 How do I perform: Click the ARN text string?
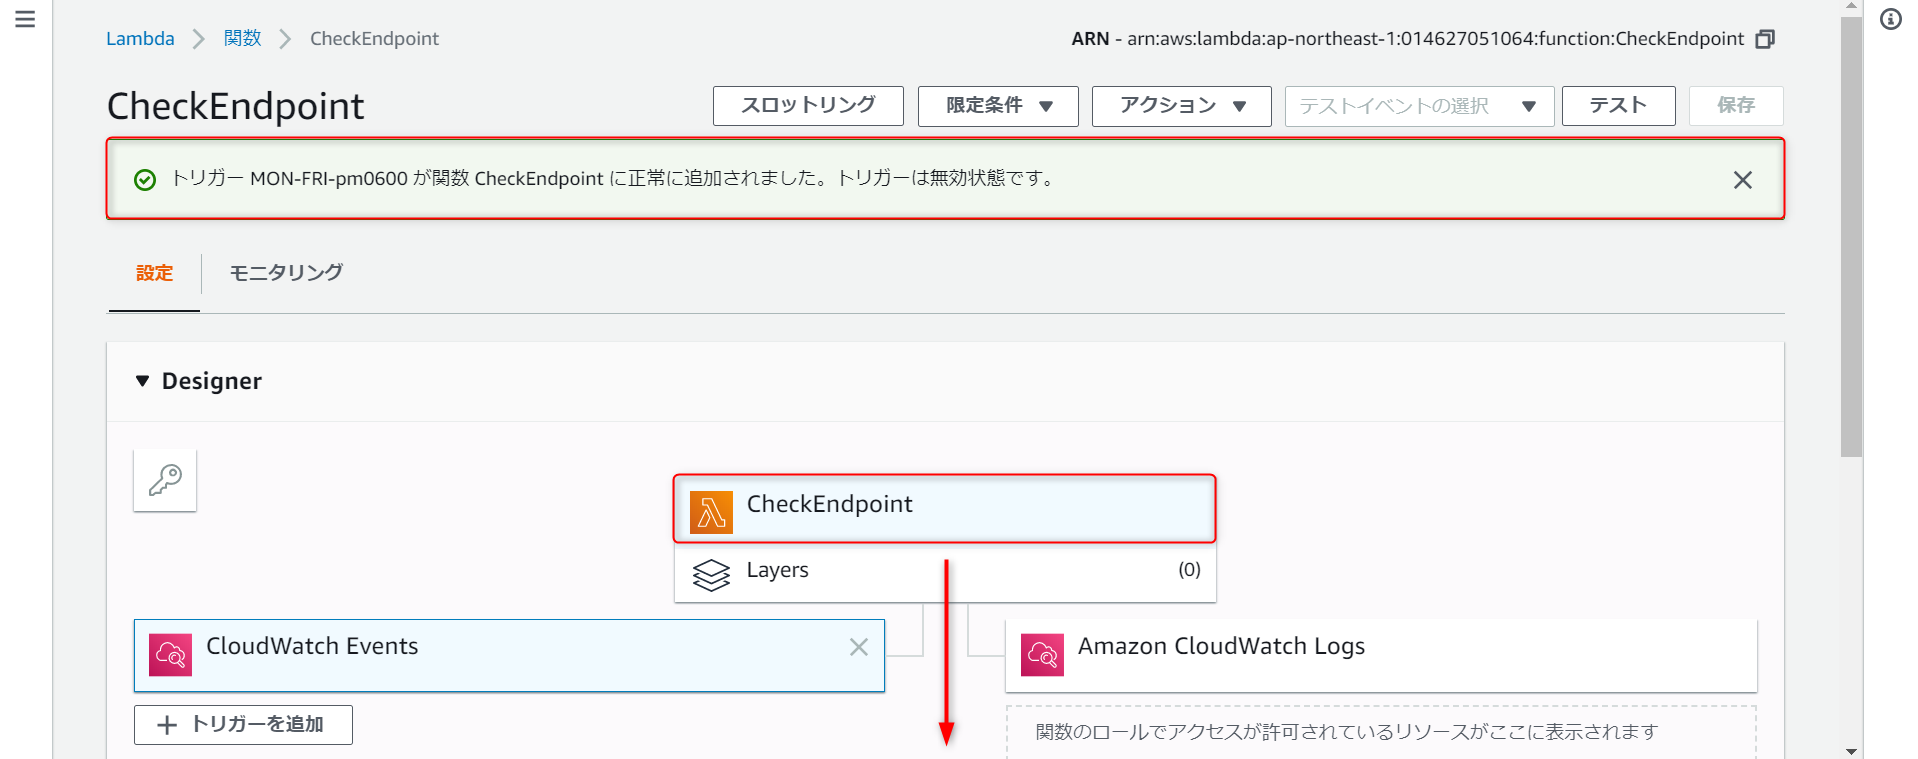pos(1408,39)
